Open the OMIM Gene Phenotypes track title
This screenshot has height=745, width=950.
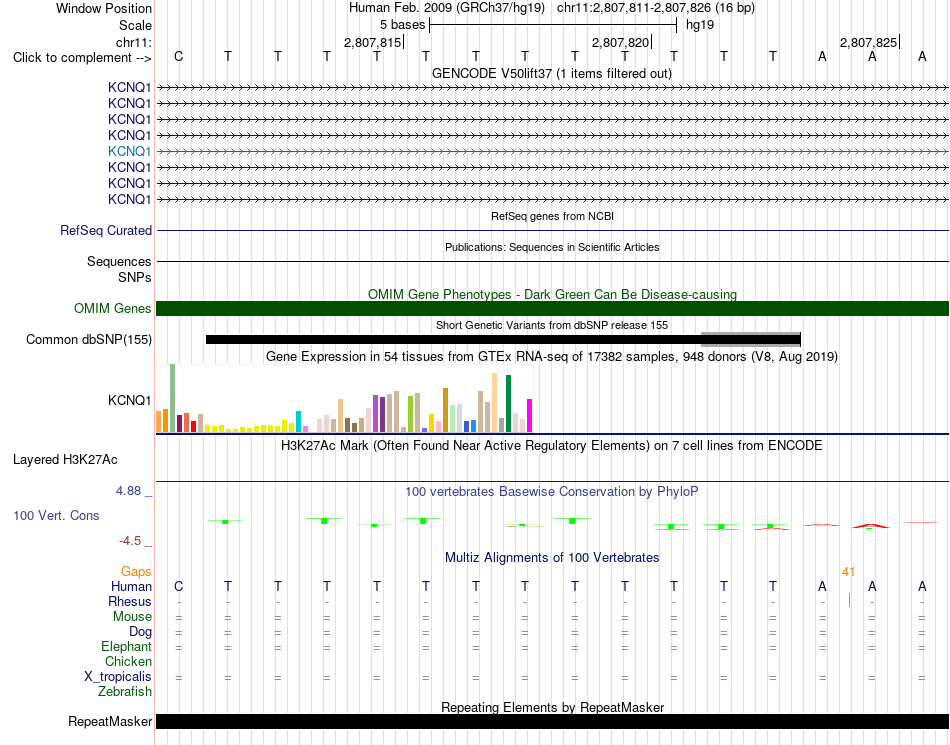pyautogui.click(x=552, y=294)
